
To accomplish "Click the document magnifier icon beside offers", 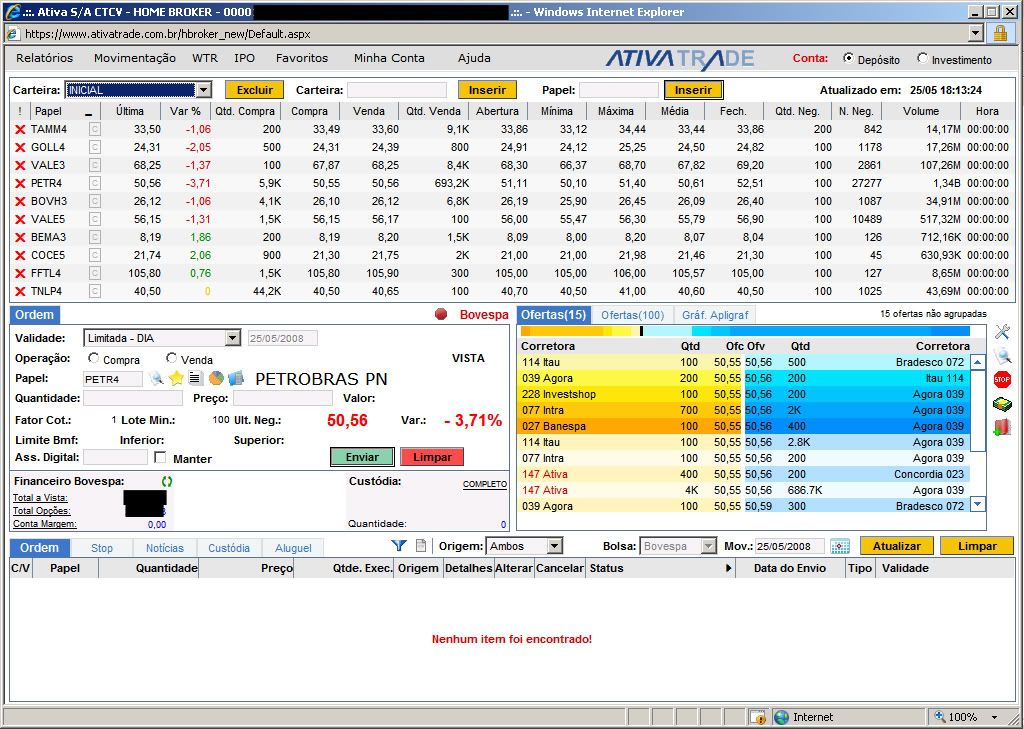I will click(x=1002, y=355).
